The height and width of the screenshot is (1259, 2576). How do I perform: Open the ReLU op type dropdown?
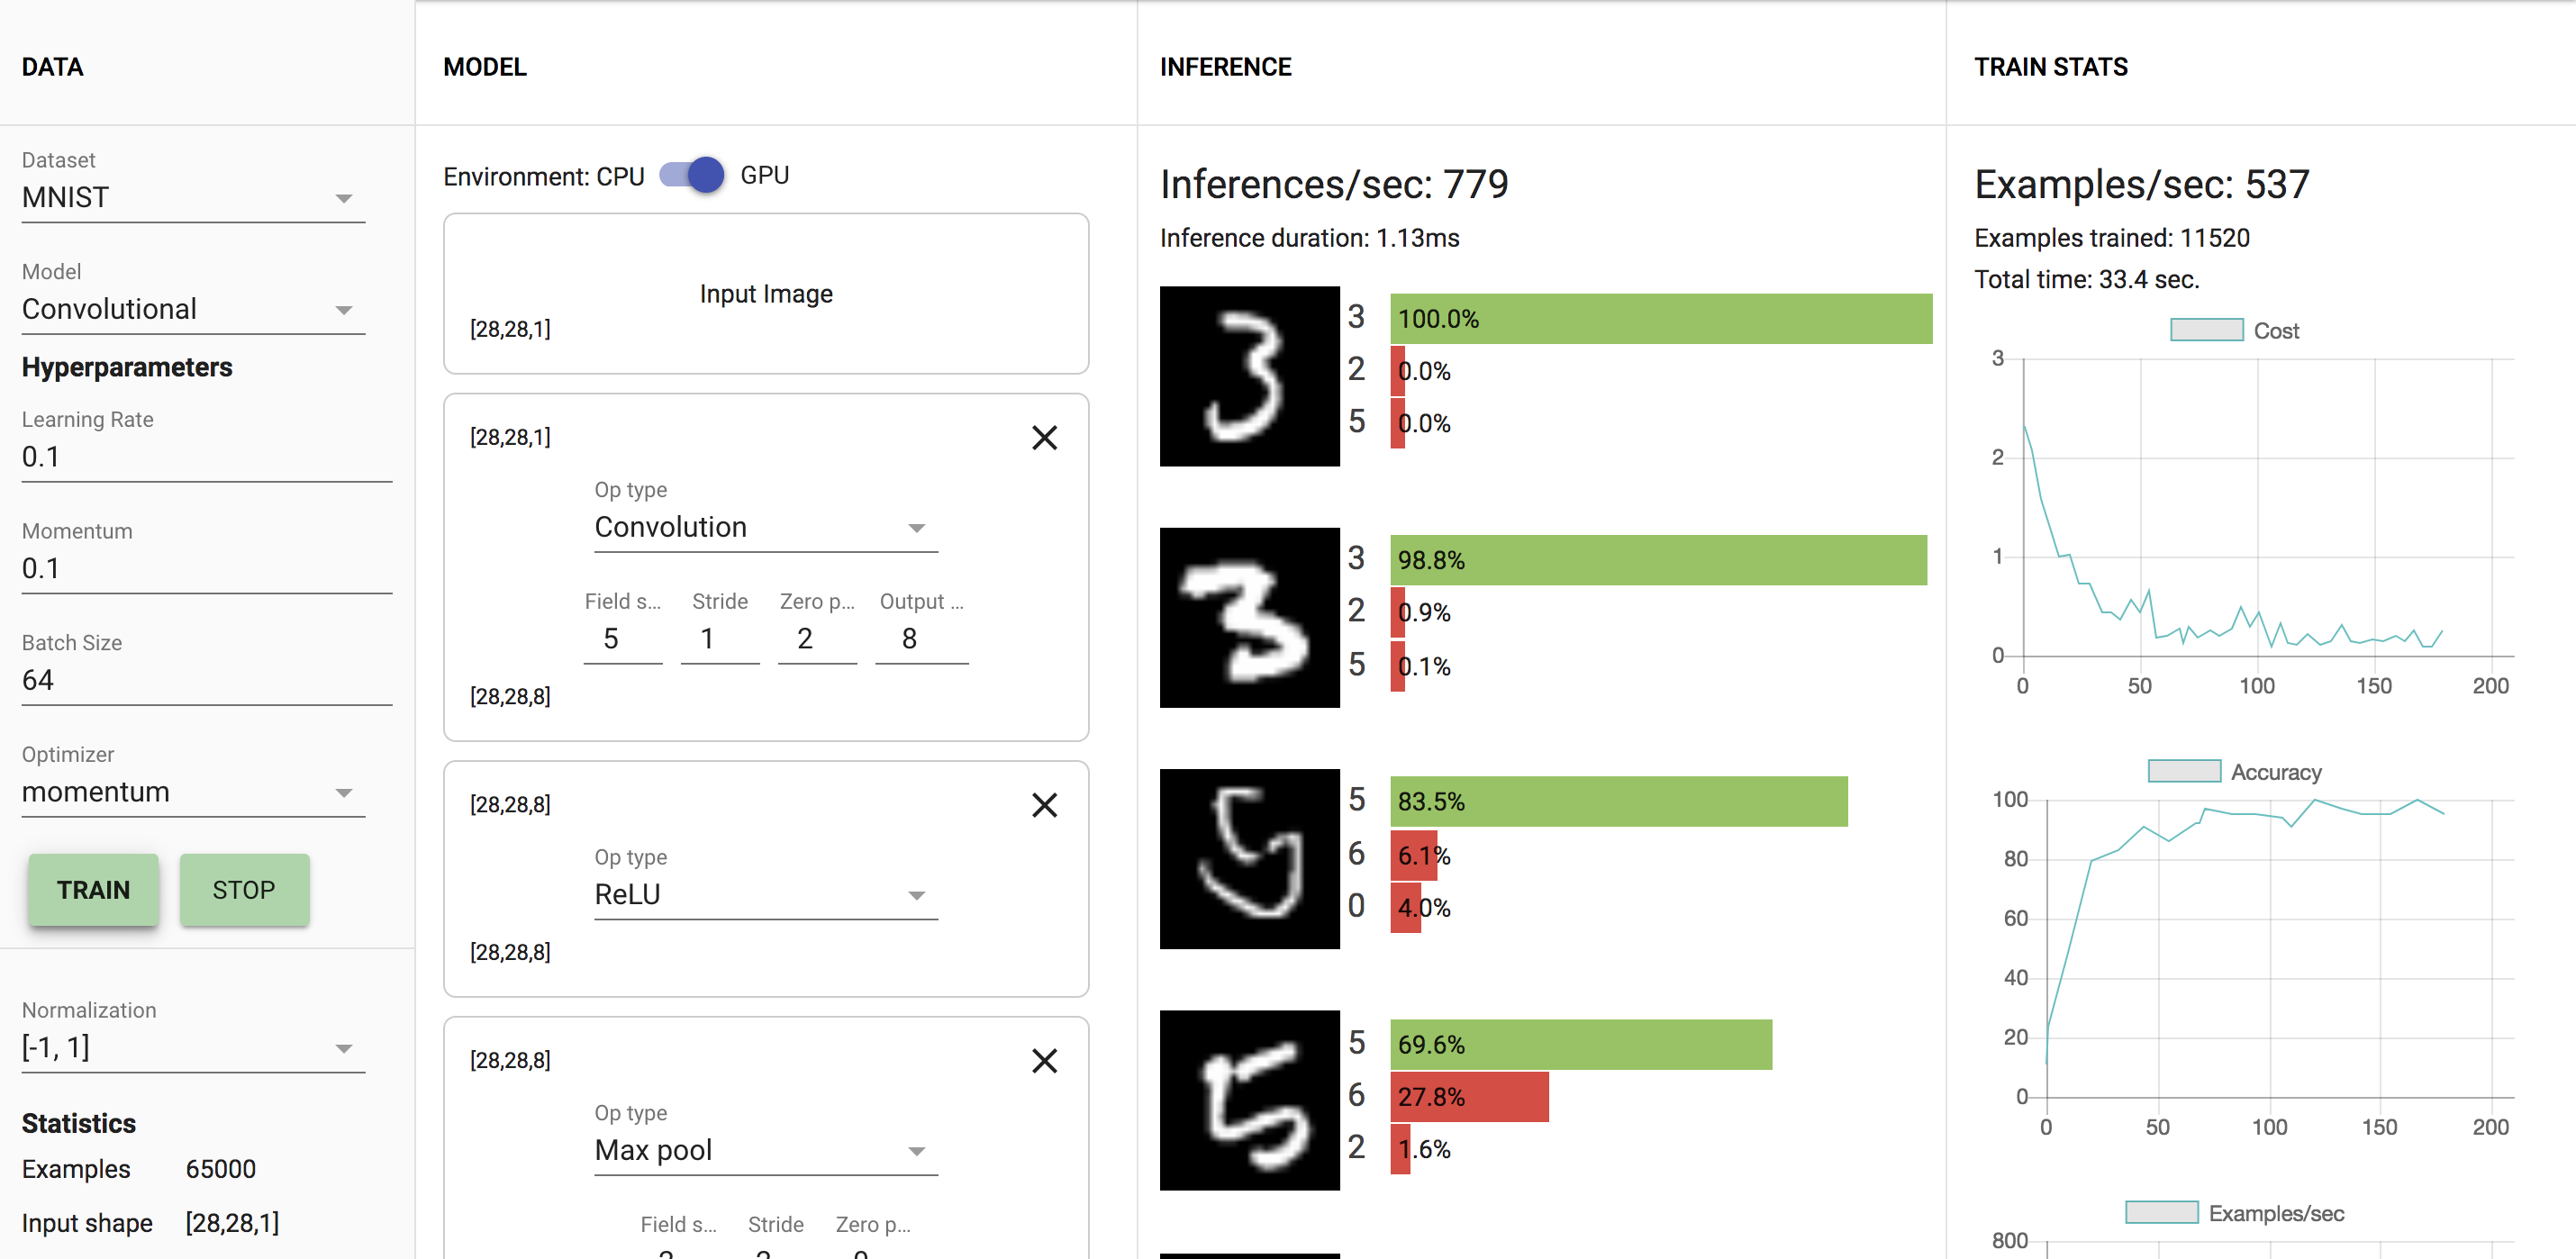click(917, 895)
